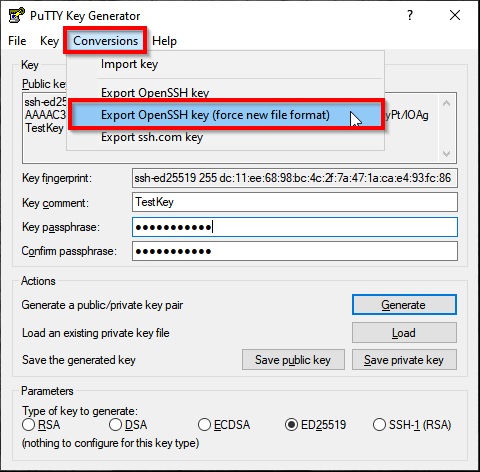Select the DSA key type
480x472 pixels.
128,425
